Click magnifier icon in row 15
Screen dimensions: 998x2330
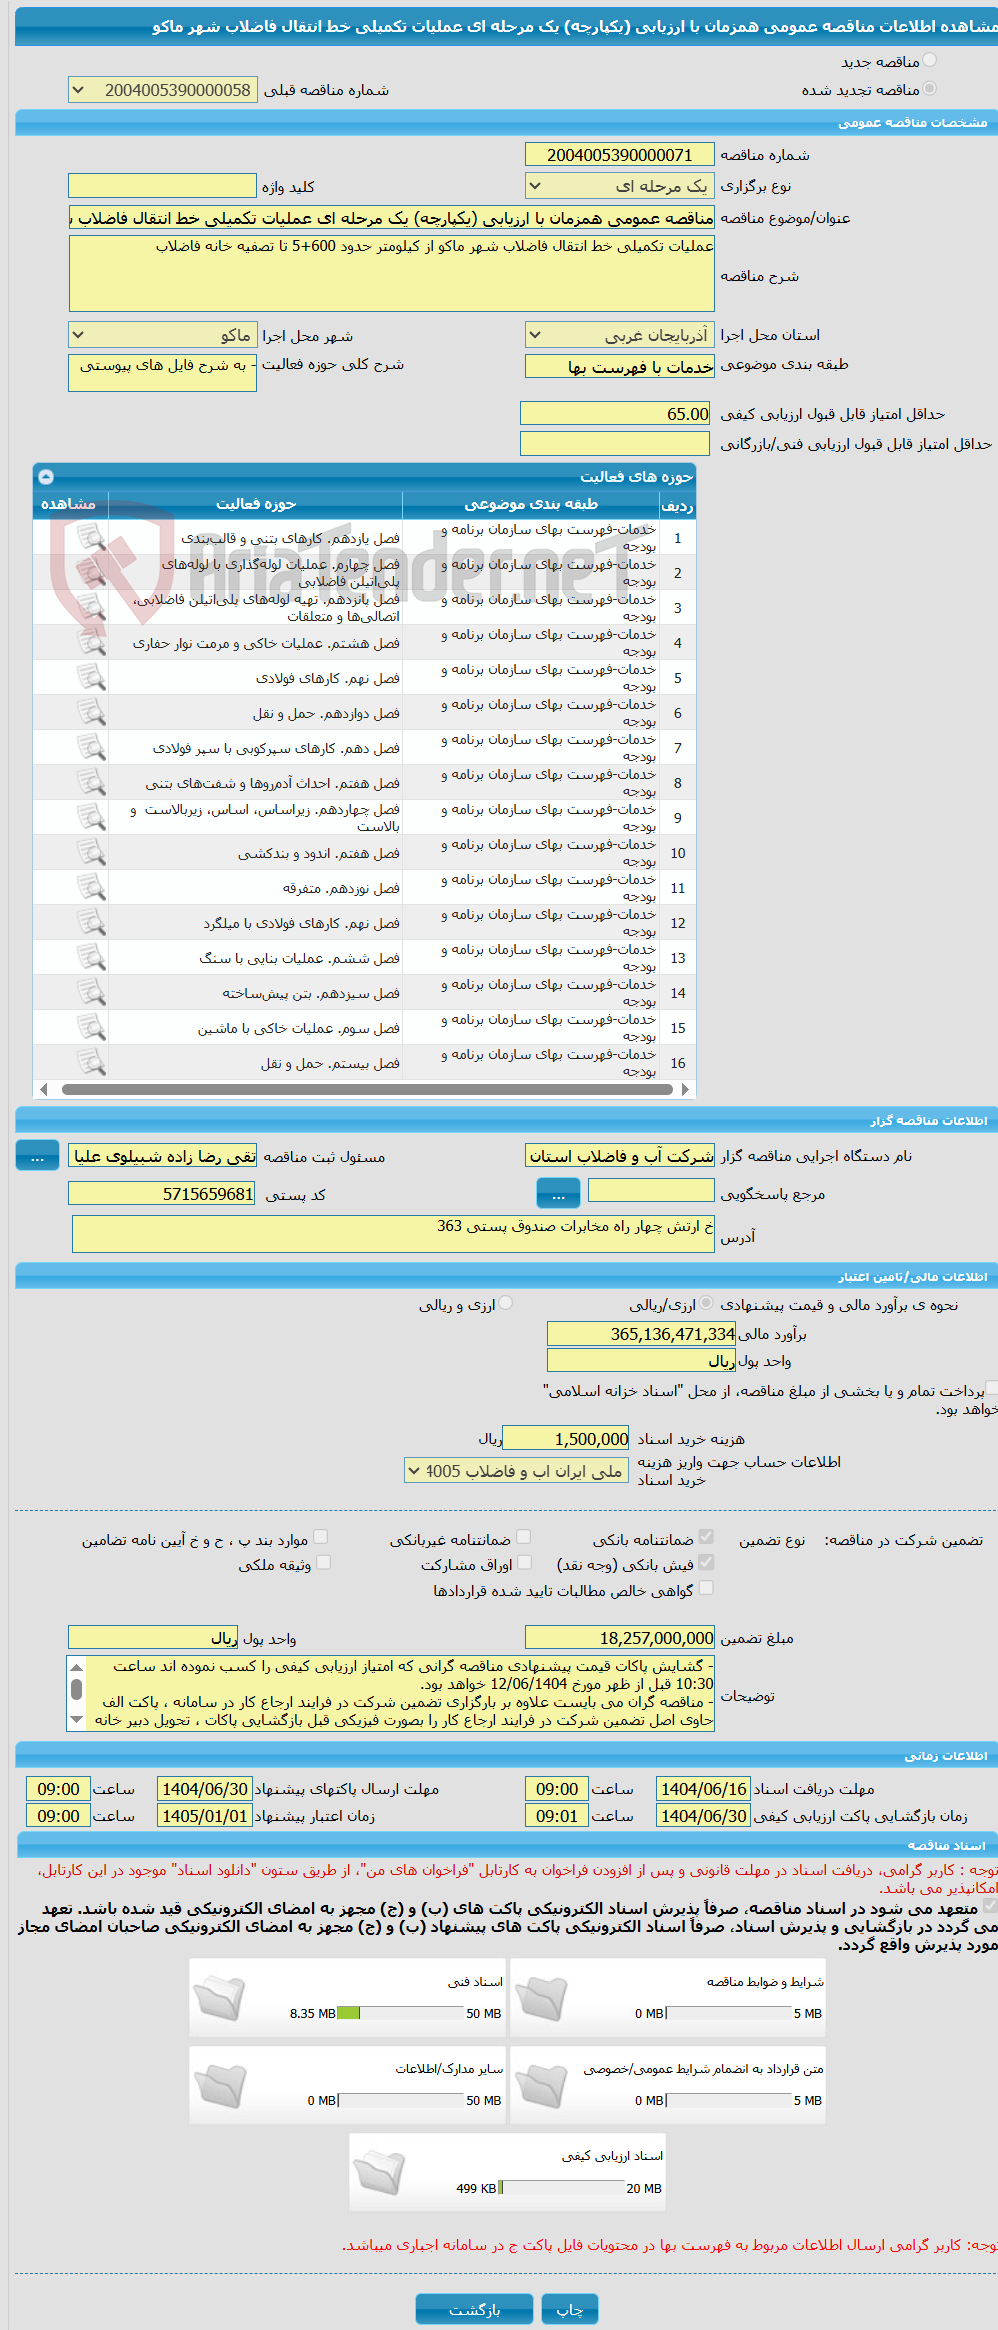(91, 1028)
